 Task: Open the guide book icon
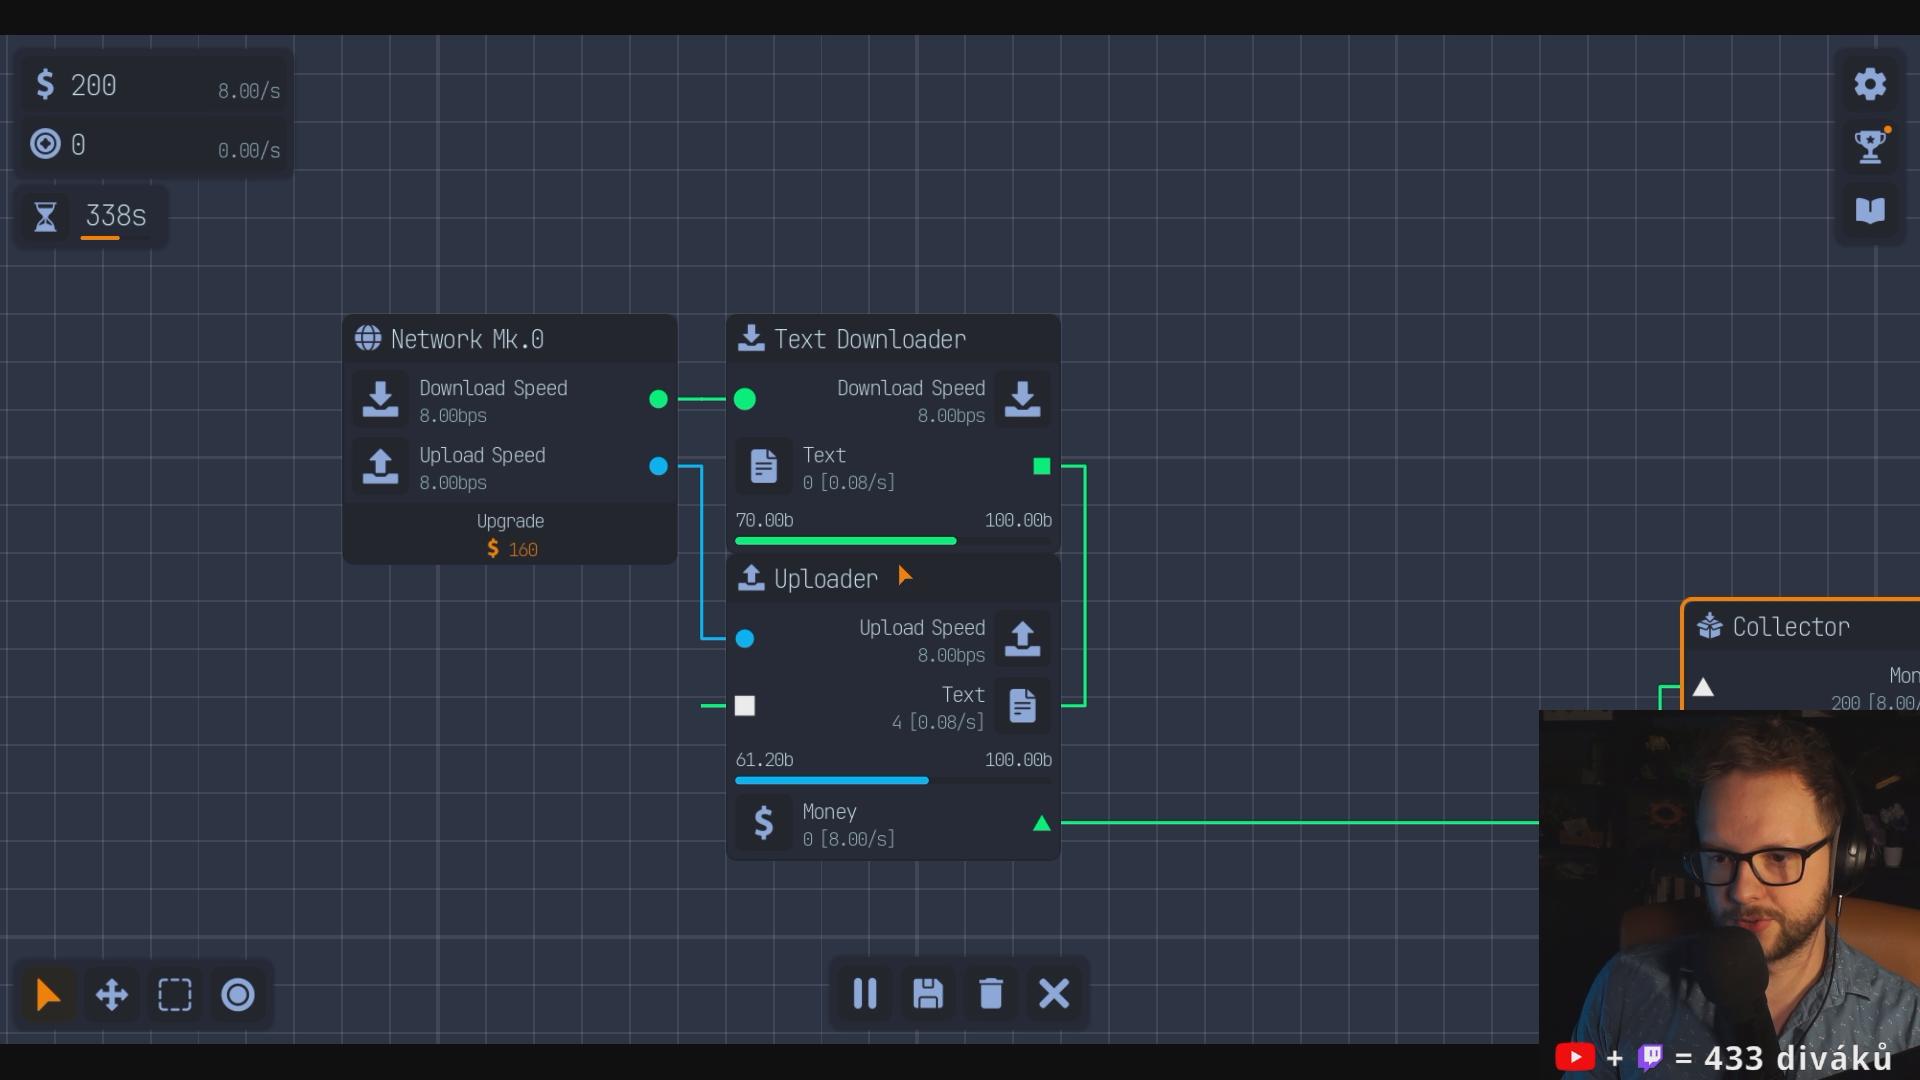click(1869, 210)
